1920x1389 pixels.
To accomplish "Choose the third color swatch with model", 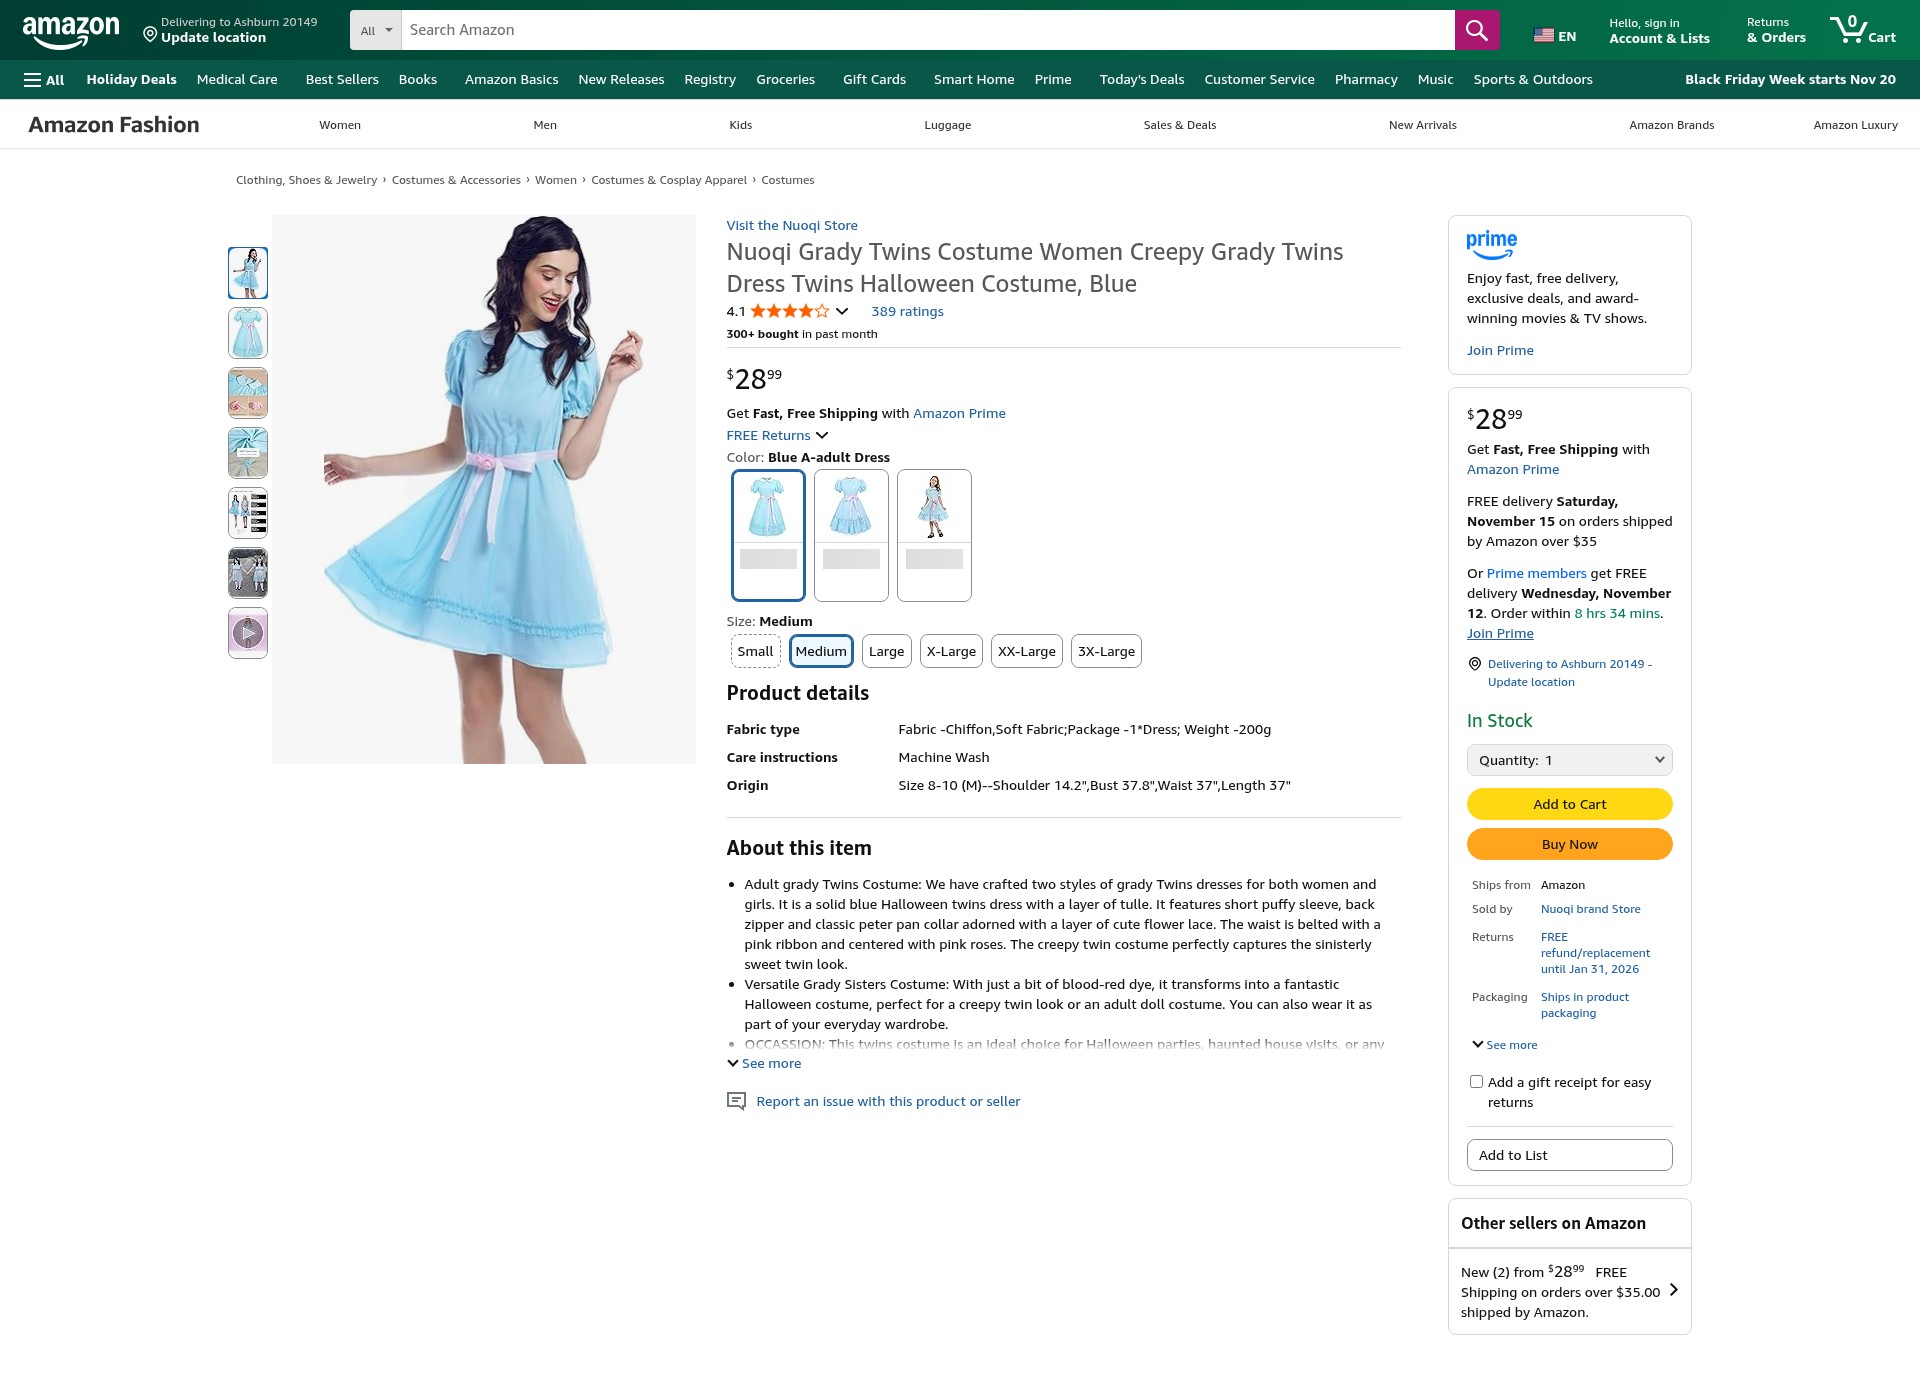I will click(934, 535).
